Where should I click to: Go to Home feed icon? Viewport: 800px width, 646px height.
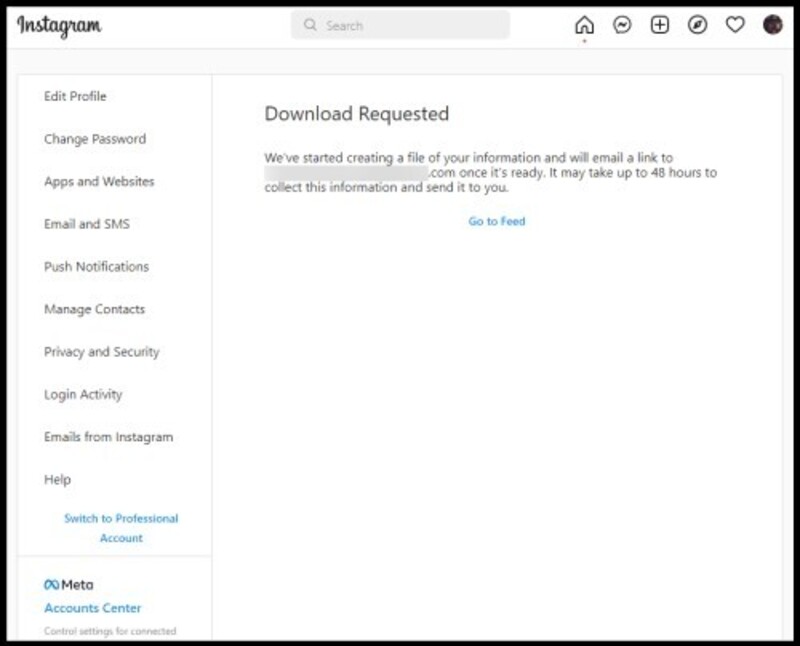(x=584, y=26)
